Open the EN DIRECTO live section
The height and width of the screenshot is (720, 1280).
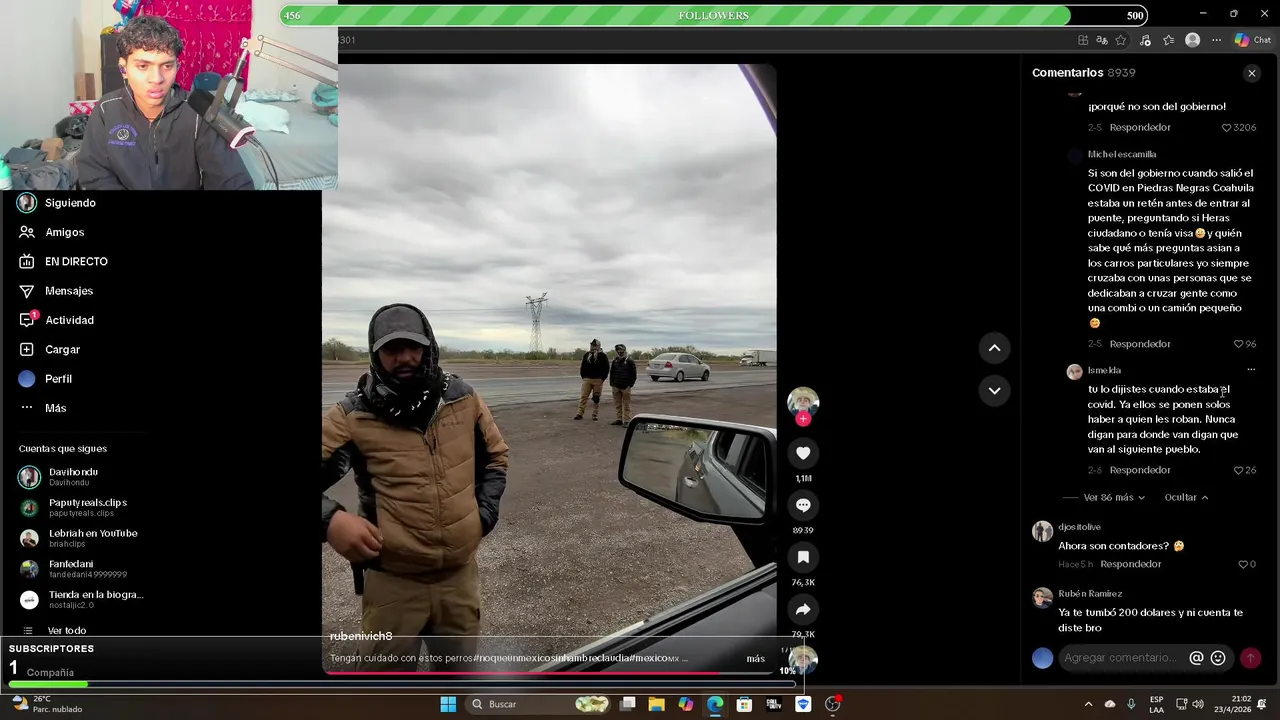76,262
